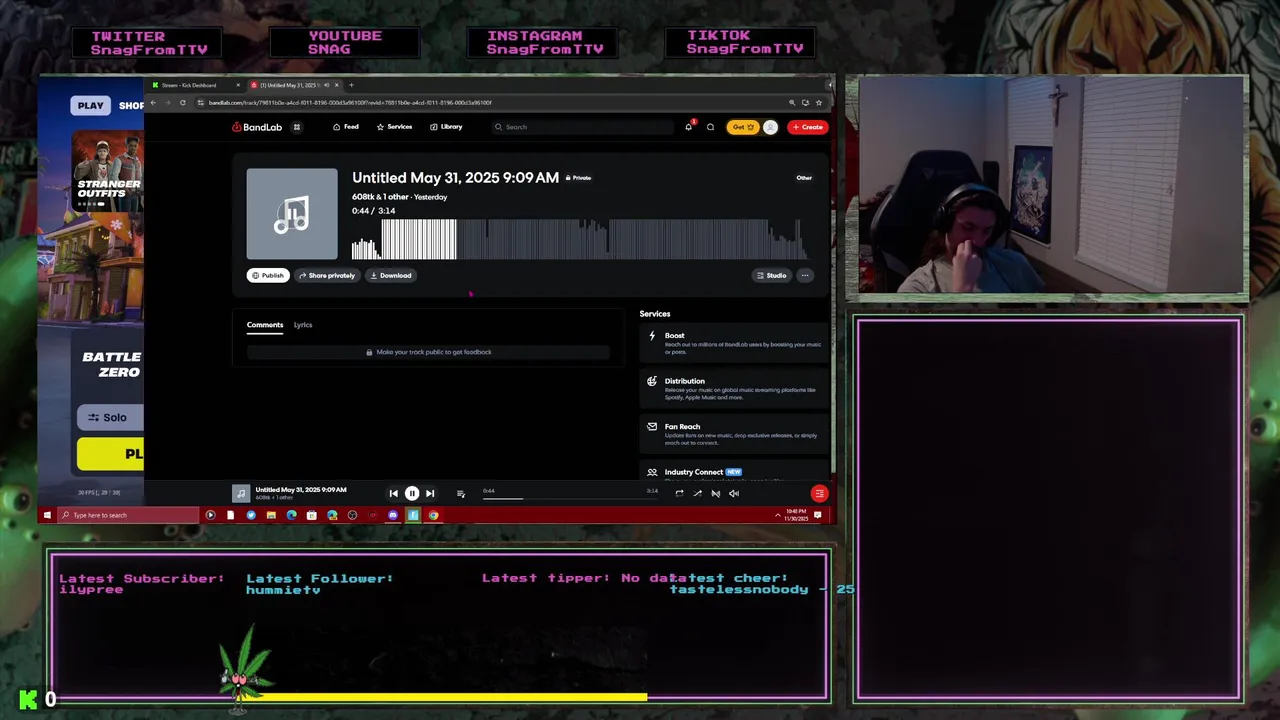
Task: Click the Windows taskbar search box
Action: click(128, 515)
